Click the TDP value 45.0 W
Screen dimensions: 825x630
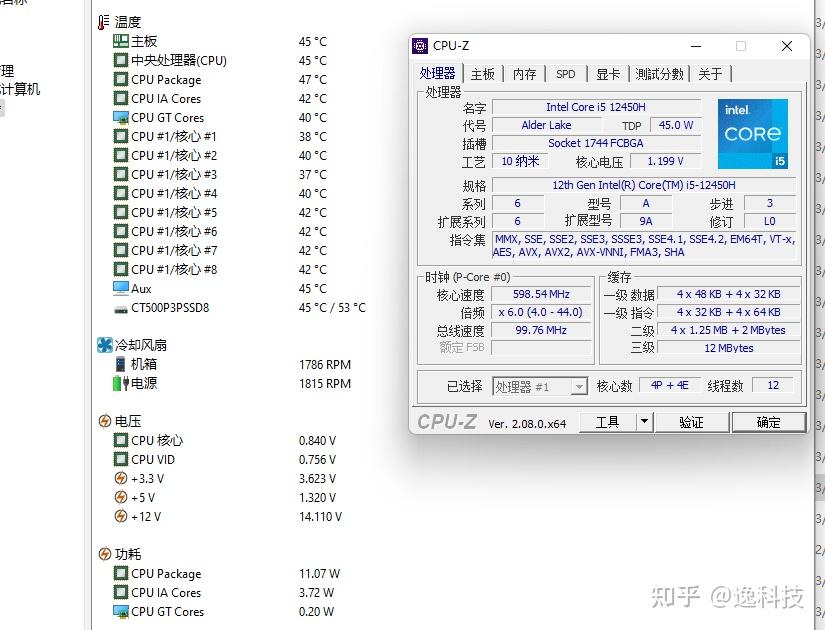676,125
